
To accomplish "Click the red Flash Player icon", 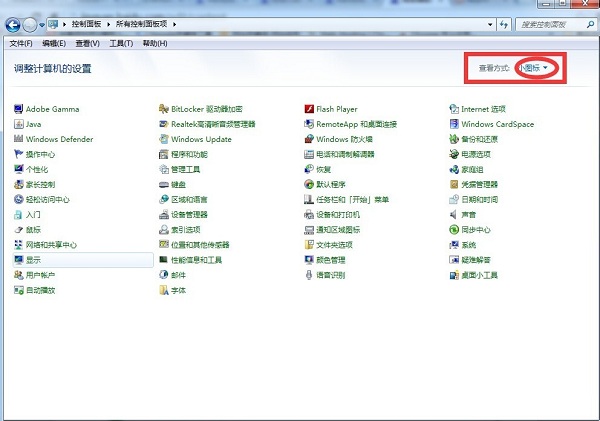I will point(309,109).
